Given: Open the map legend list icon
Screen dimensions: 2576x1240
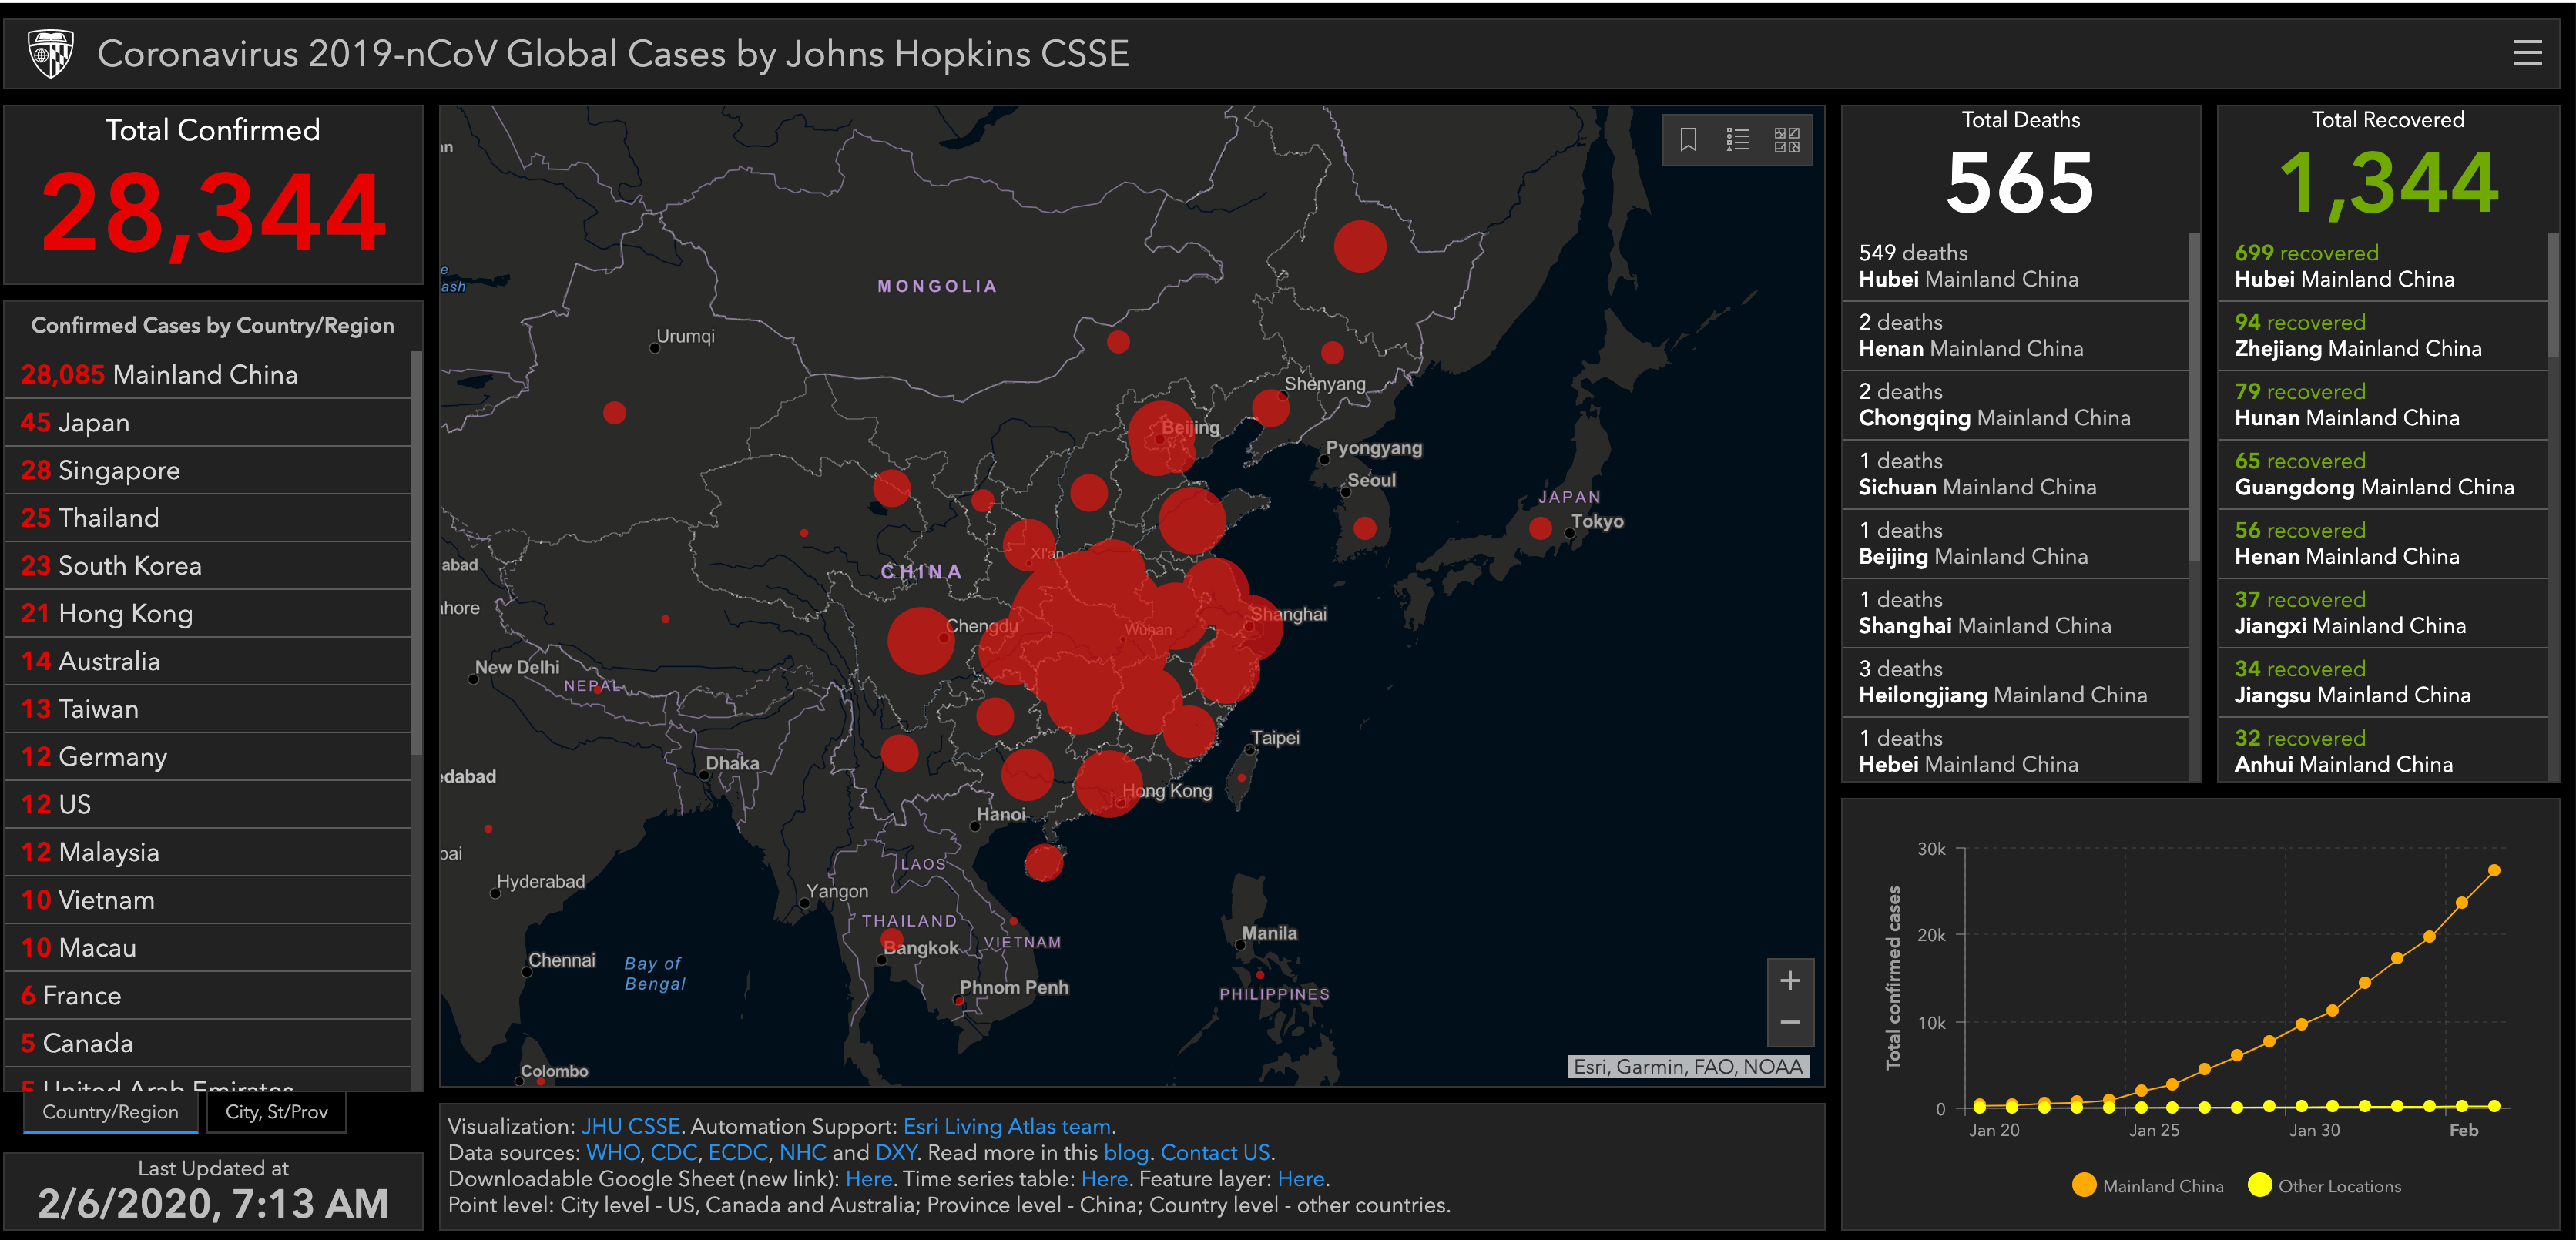Looking at the screenshot, I should (1737, 140).
